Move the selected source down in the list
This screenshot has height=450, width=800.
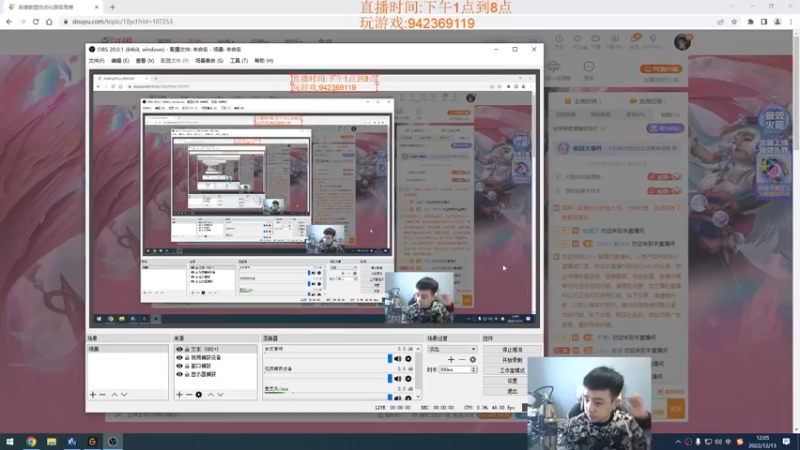220,394
